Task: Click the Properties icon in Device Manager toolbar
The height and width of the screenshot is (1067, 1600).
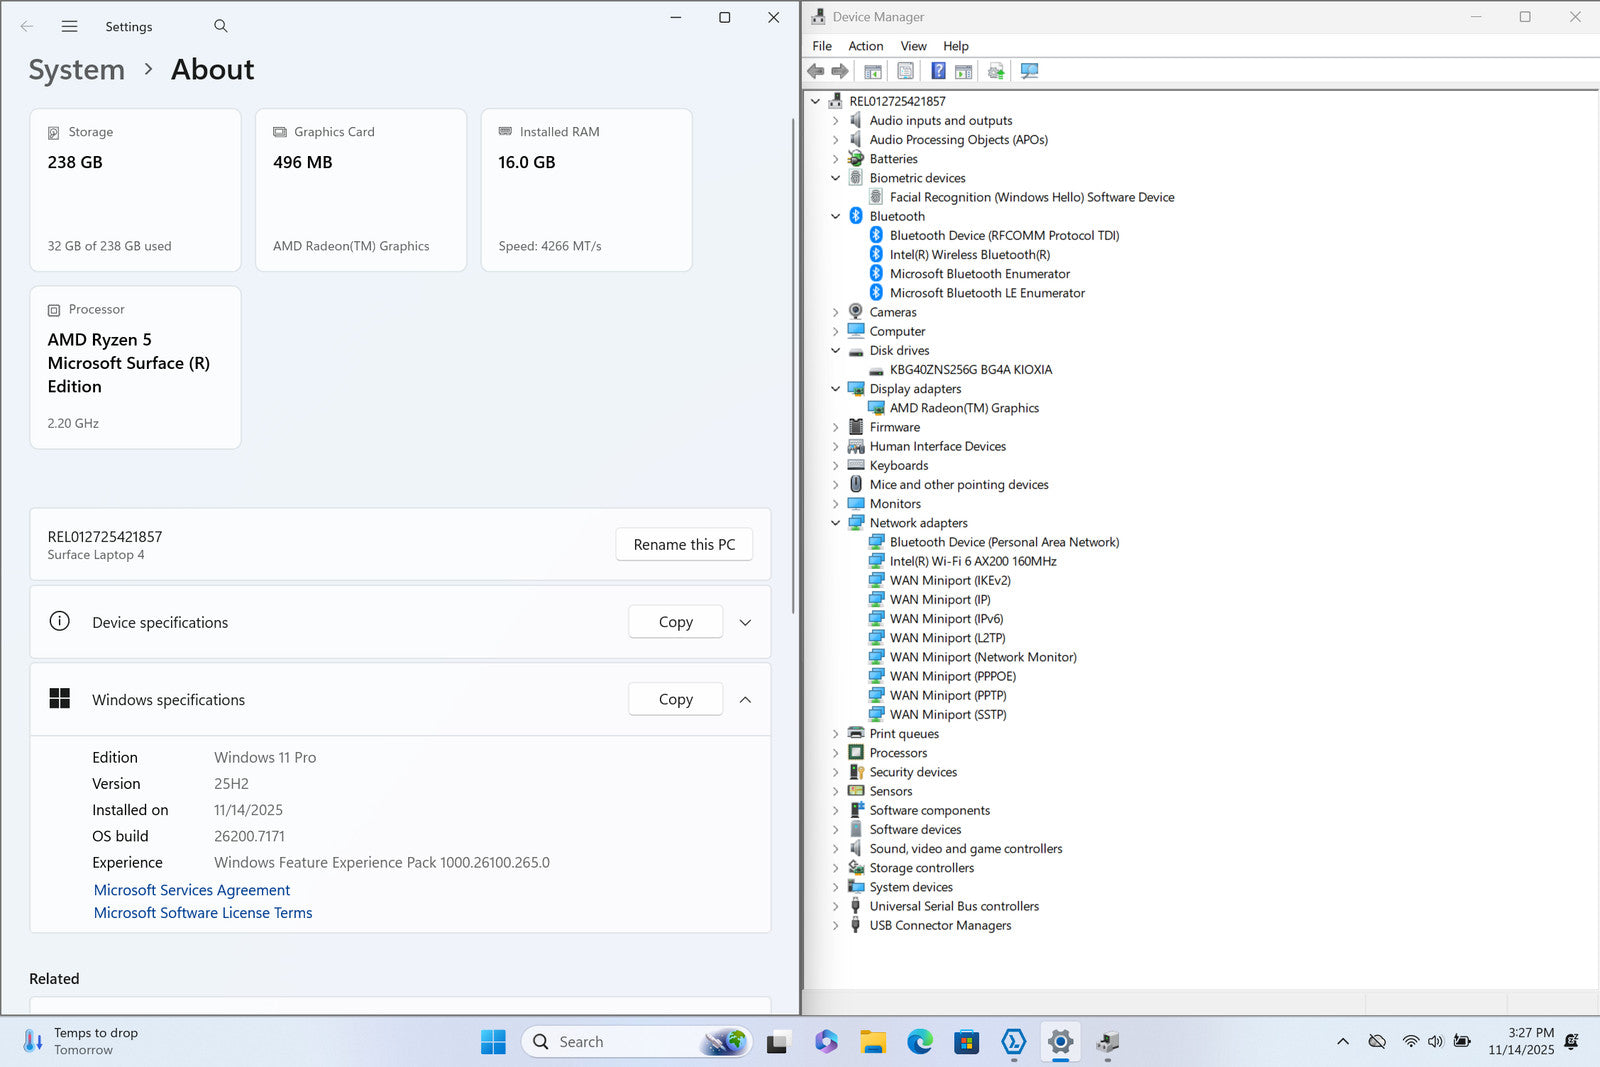Action: pos(905,71)
